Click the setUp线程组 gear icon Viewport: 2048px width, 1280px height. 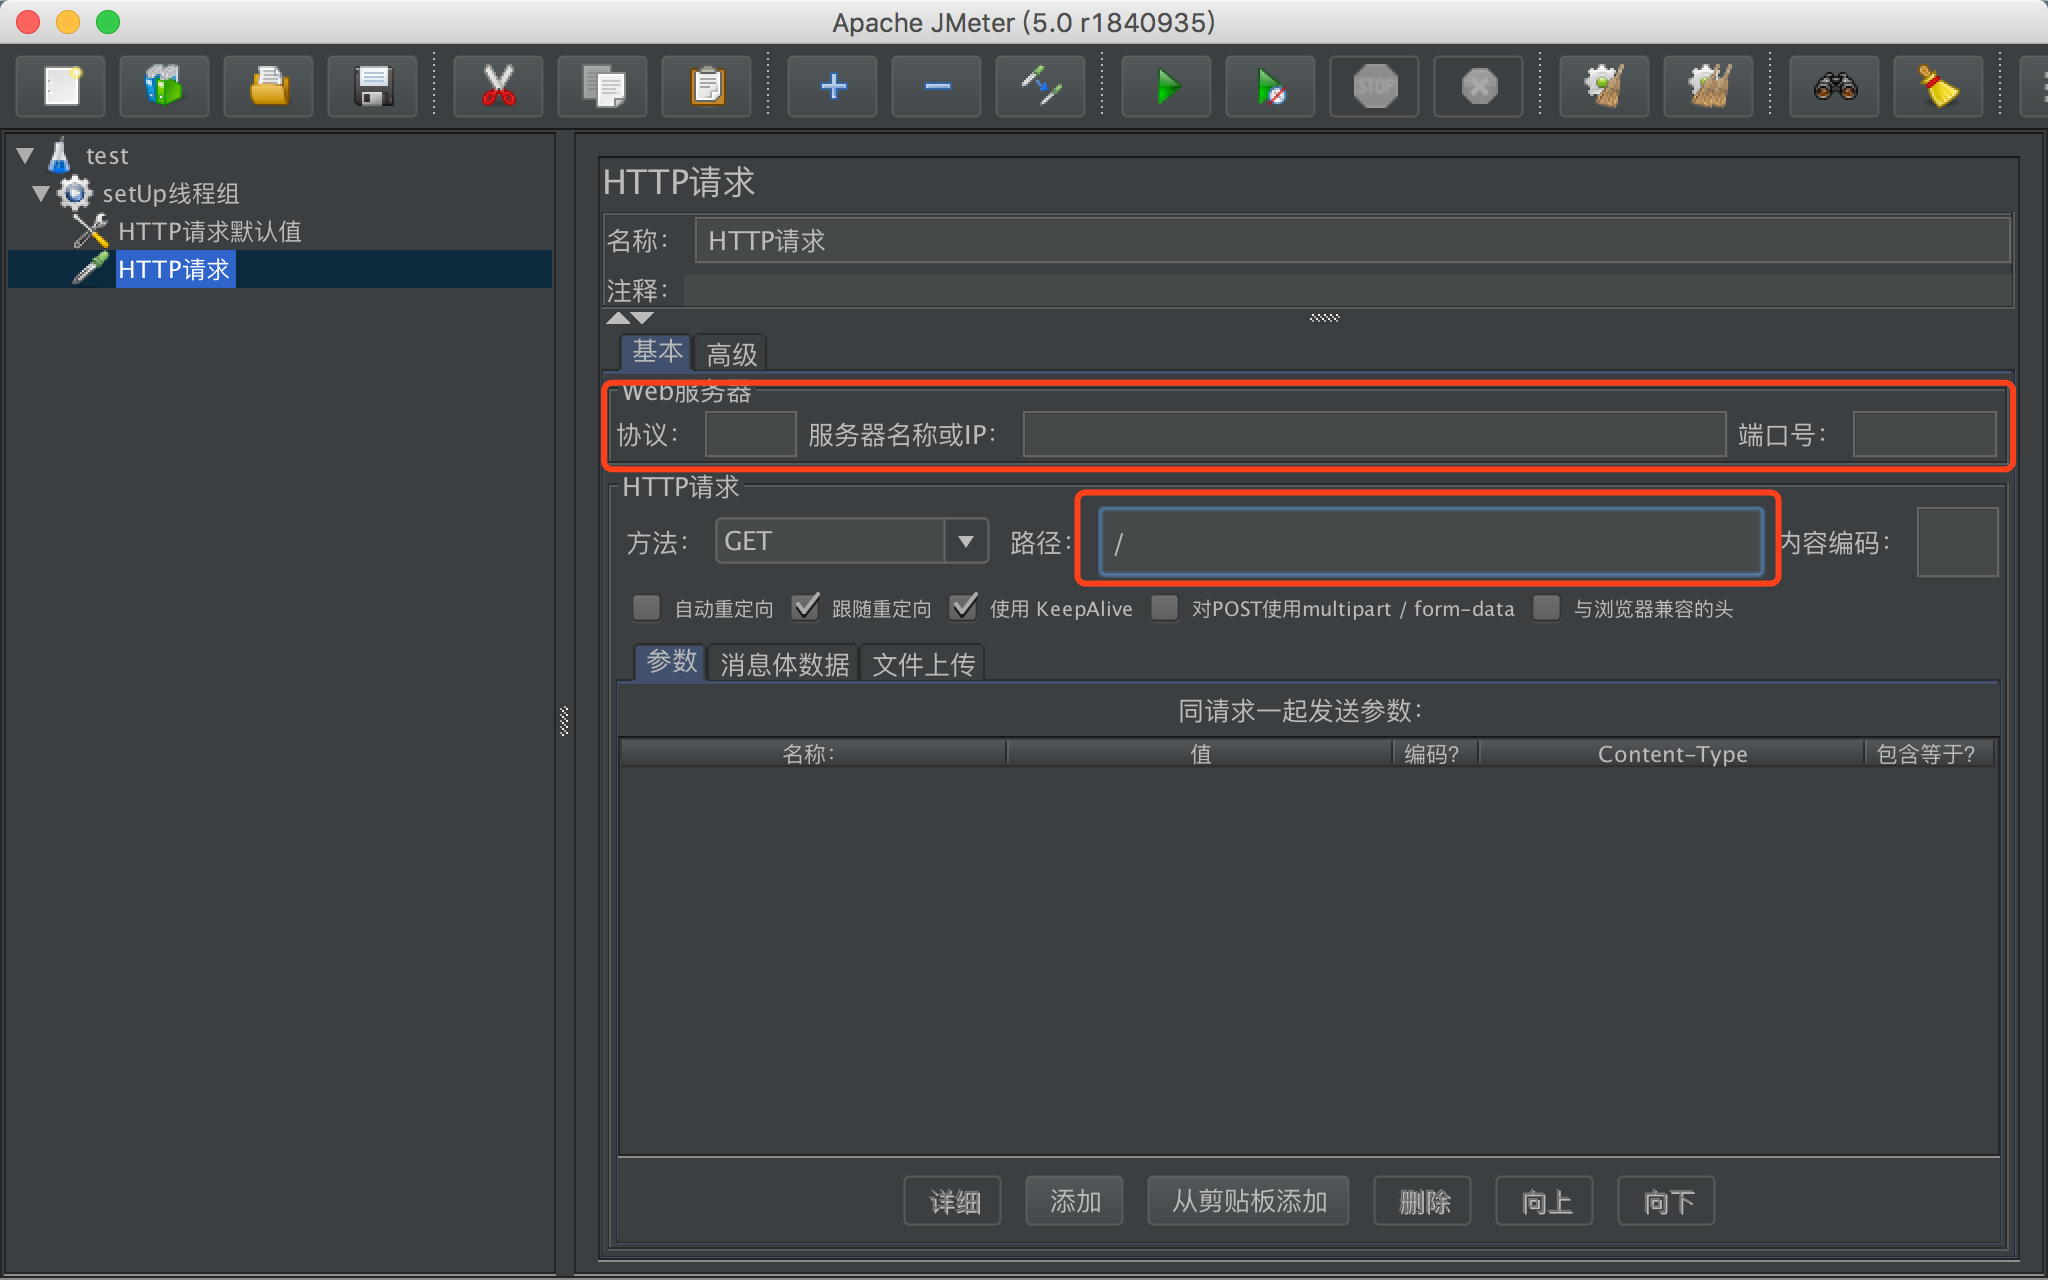tap(75, 193)
